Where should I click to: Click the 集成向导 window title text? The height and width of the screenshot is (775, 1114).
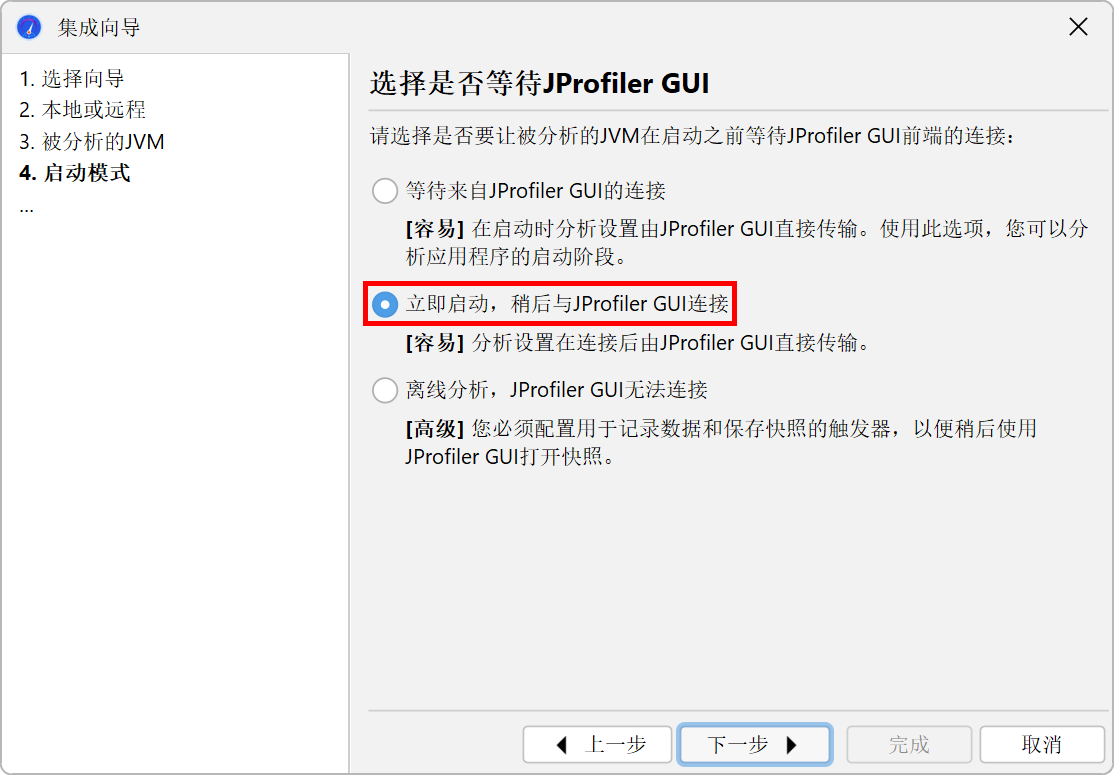pos(99,28)
